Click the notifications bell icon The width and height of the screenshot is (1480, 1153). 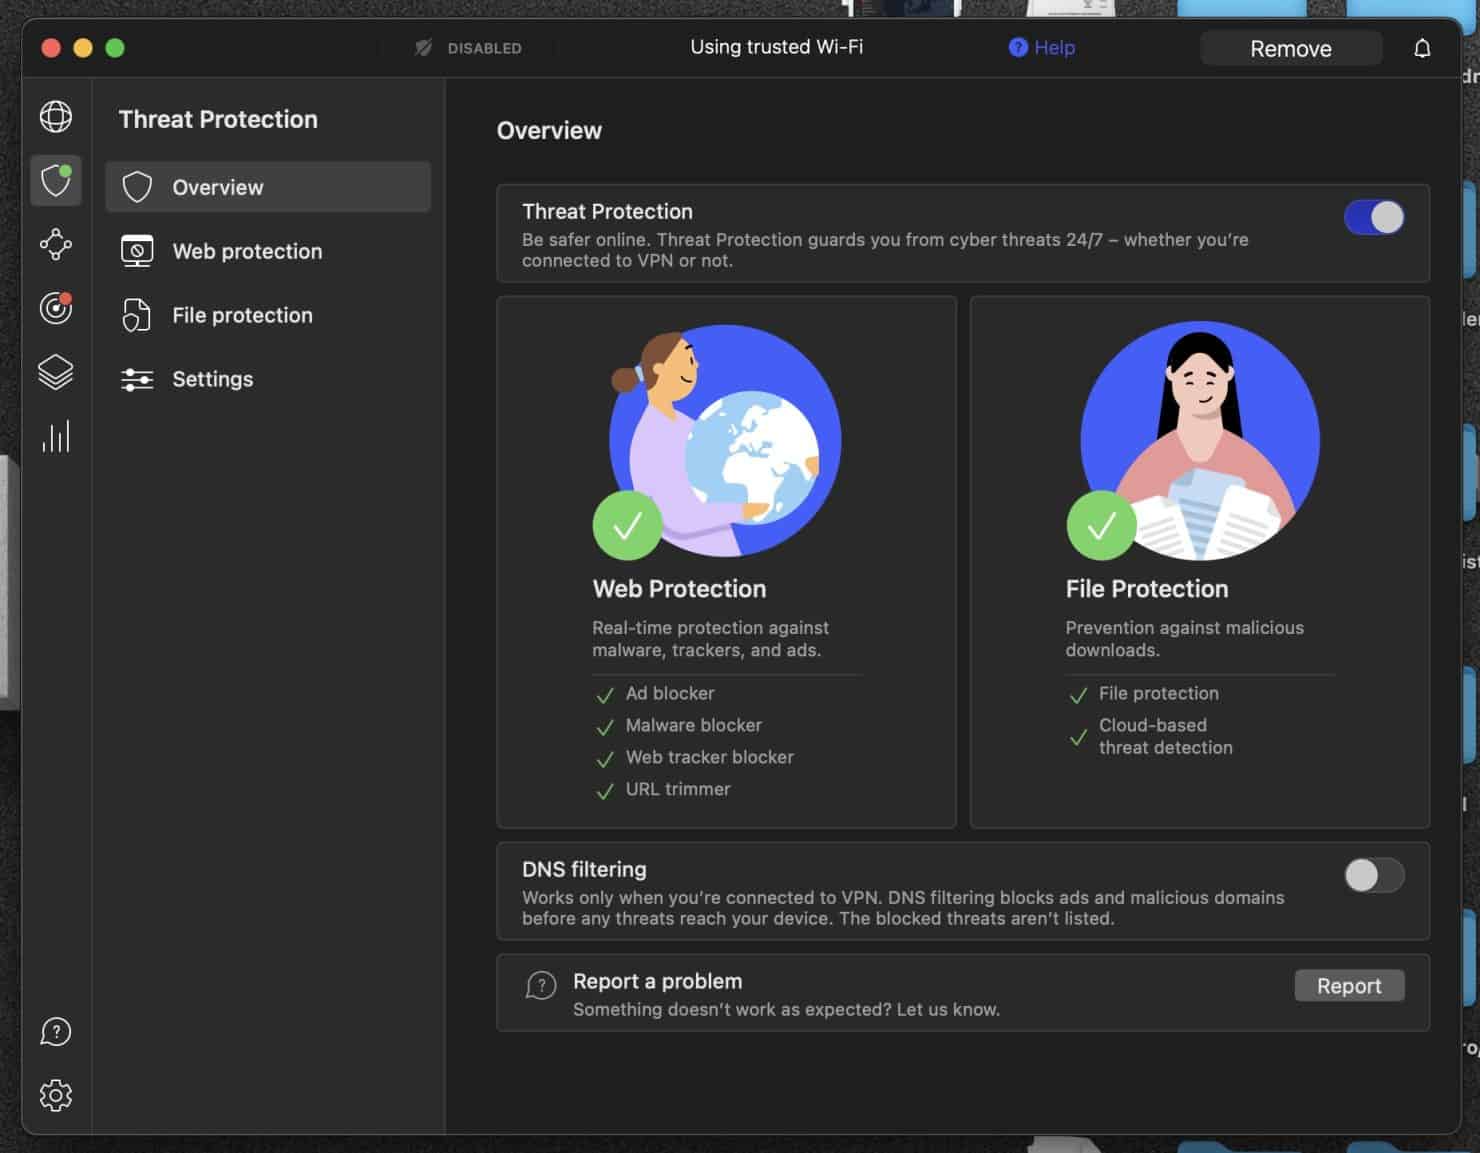pyautogui.click(x=1422, y=48)
